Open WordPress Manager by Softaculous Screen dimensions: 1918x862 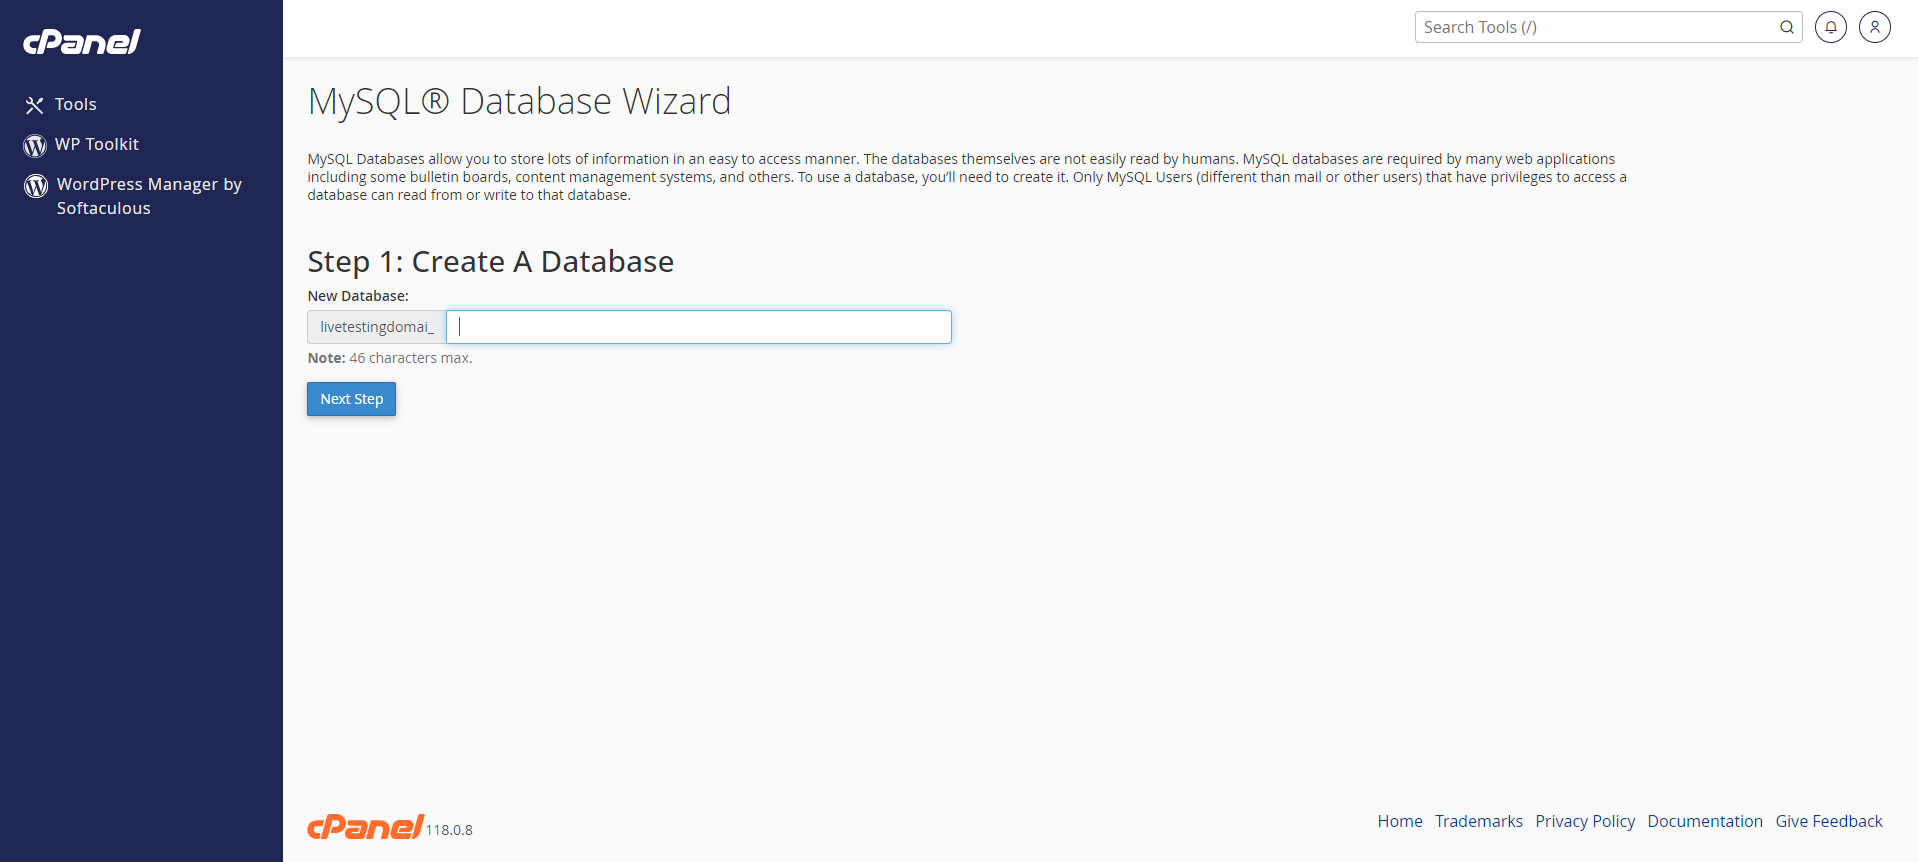click(149, 196)
